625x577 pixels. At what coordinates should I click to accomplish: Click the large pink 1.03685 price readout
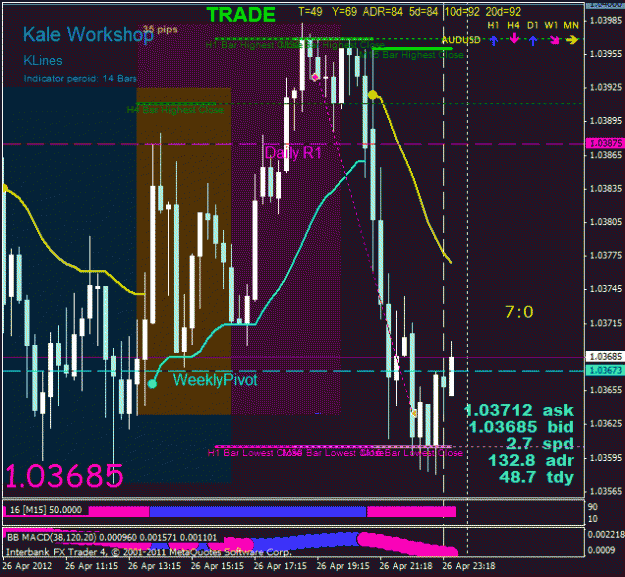[64, 476]
